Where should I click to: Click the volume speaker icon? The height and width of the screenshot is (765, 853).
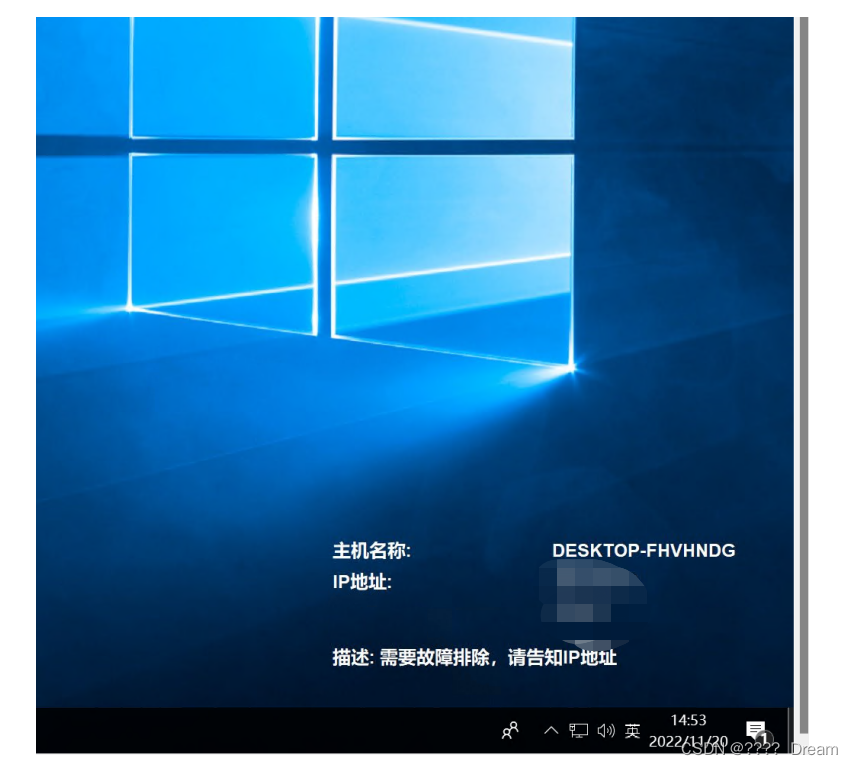click(606, 730)
